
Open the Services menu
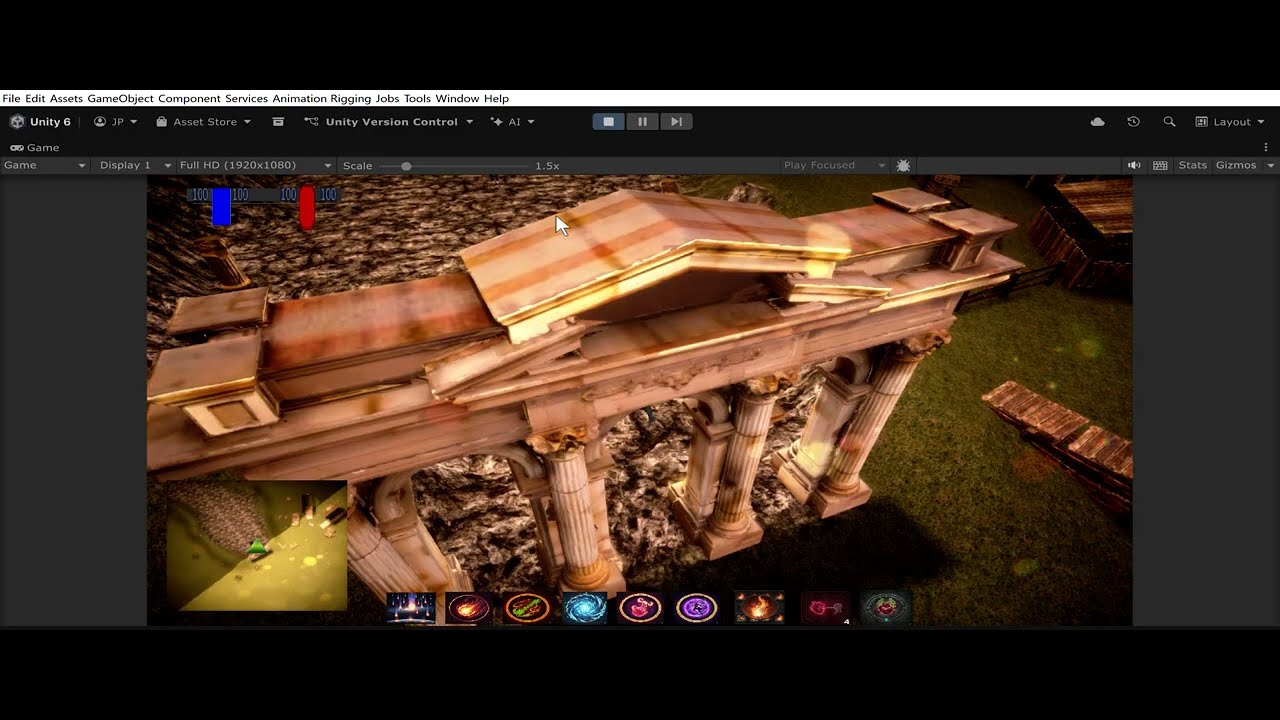click(x=246, y=99)
